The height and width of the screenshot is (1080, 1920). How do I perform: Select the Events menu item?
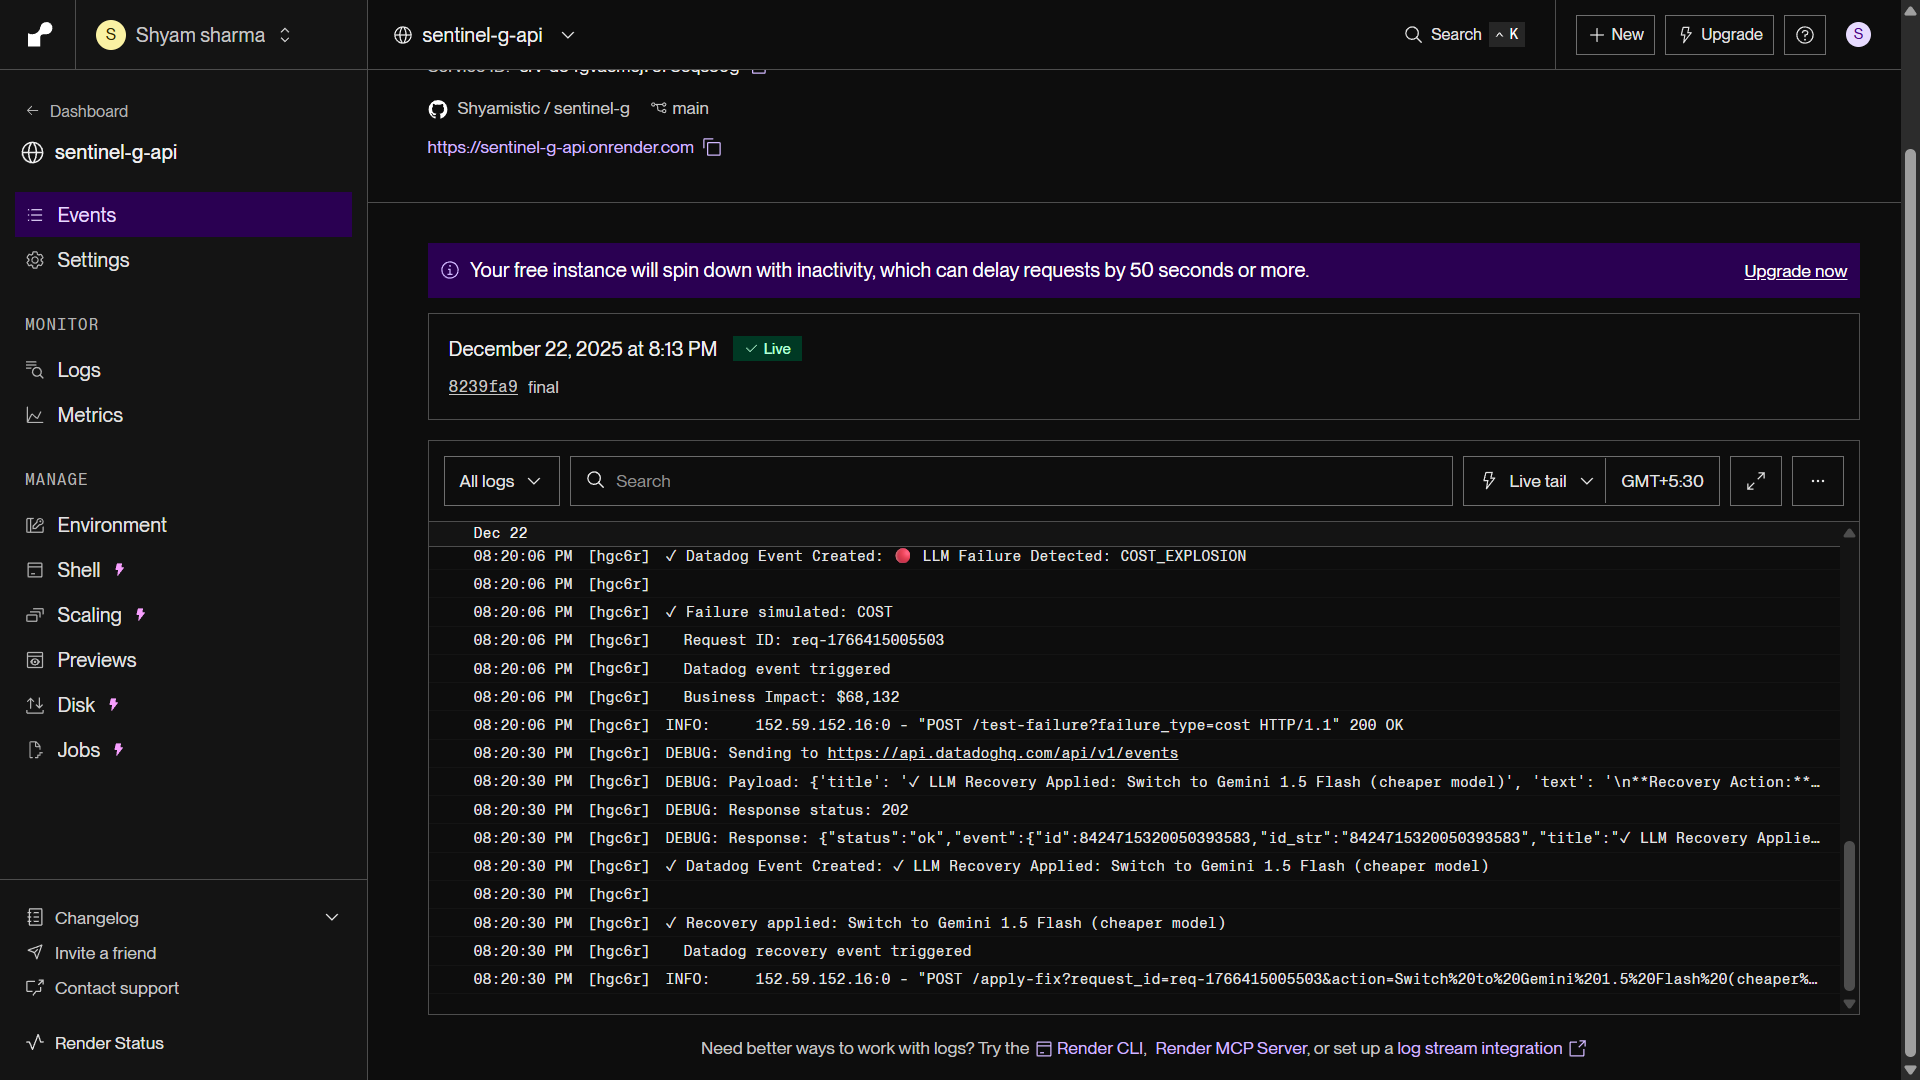(87, 215)
